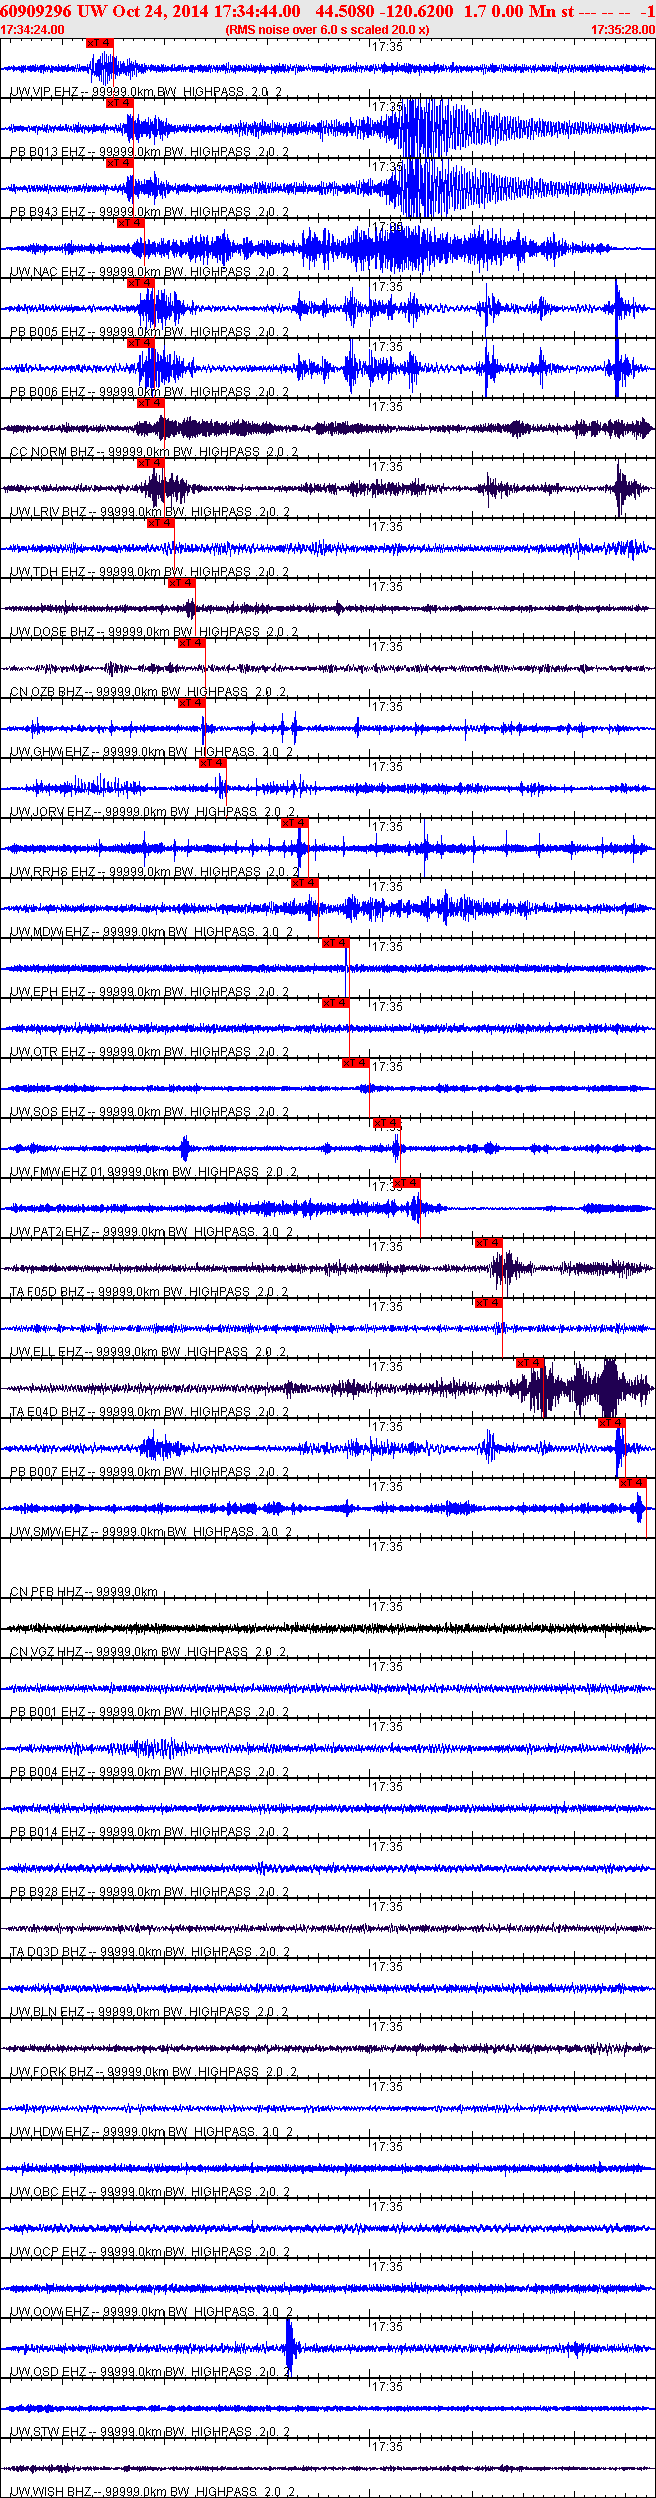Select the UW.DOSE BHZ station label

pos(154,632)
